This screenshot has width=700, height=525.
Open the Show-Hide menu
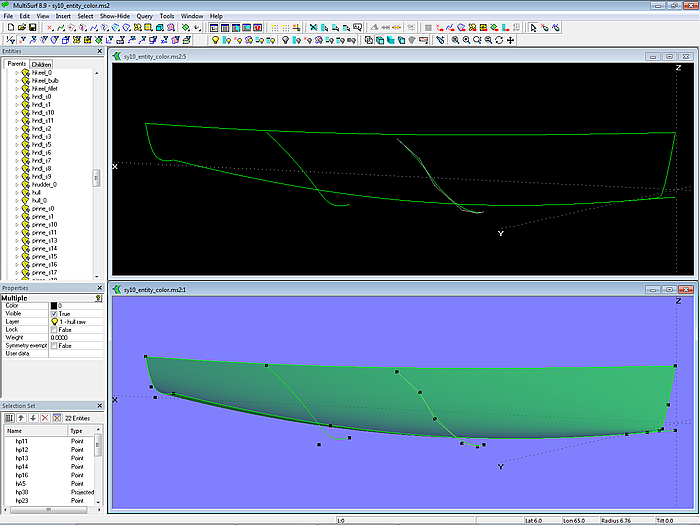(114, 16)
